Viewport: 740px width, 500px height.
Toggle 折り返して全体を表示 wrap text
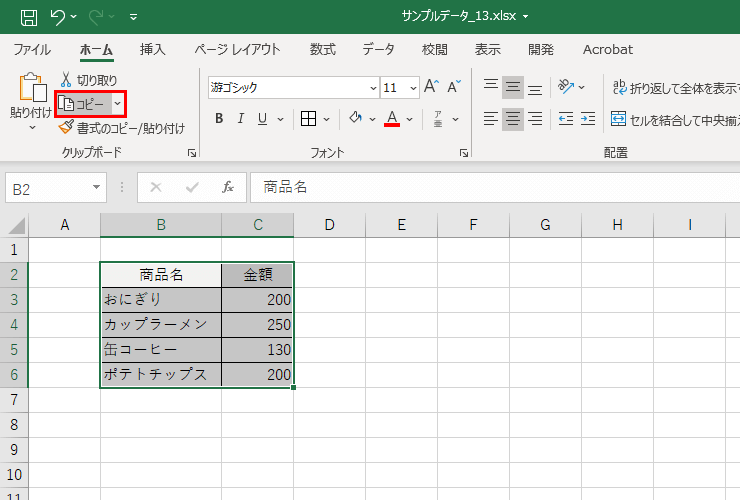click(675, 88)
